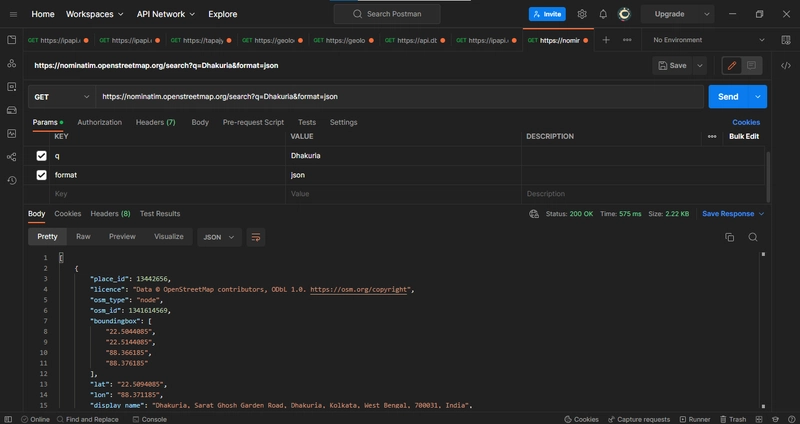Image resolution: width=800 pixels, height=424 pixels.
Task: Open the Flows sidebar icon
Action: 11,157
